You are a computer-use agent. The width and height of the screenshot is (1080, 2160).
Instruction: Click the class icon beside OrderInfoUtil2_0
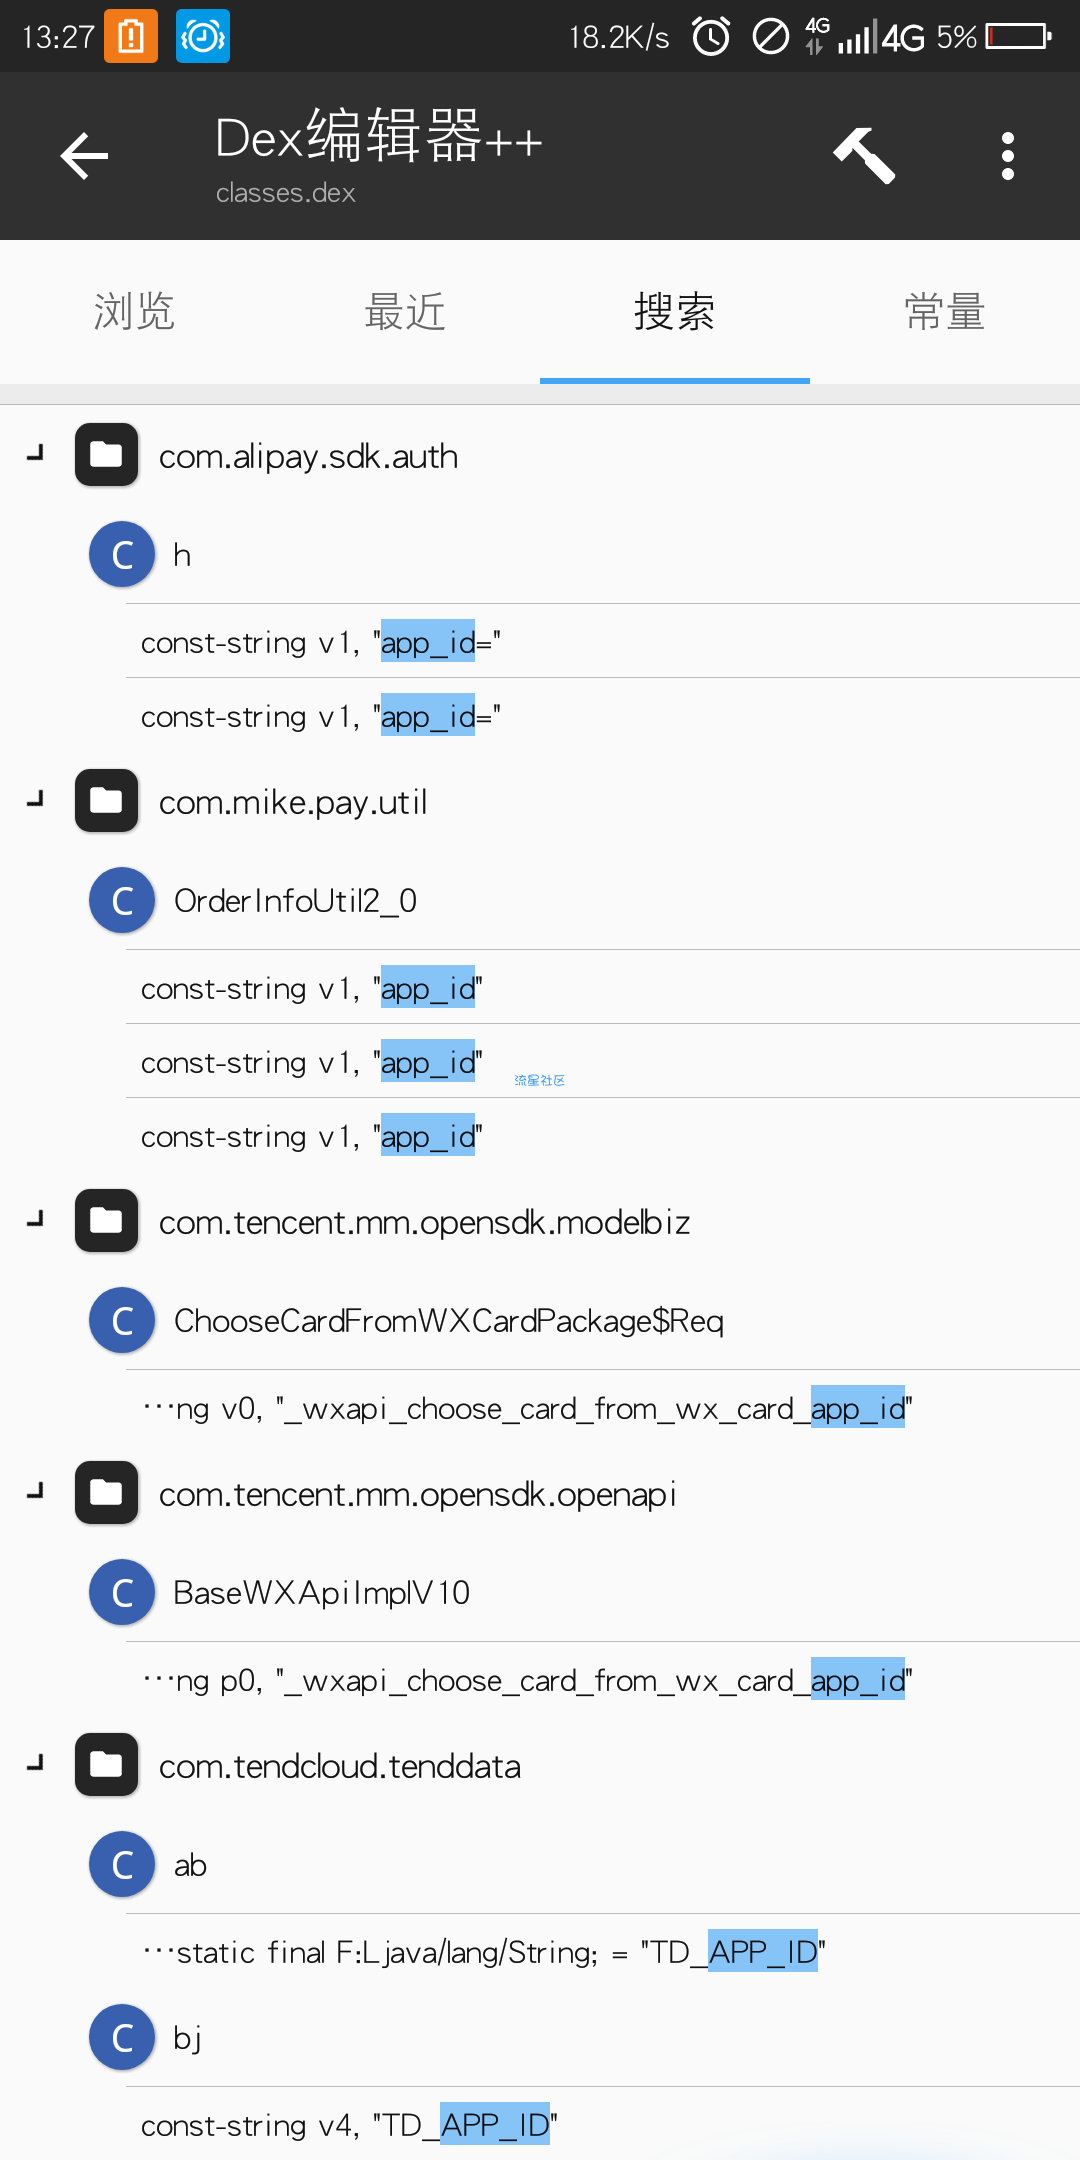(122, 900)
